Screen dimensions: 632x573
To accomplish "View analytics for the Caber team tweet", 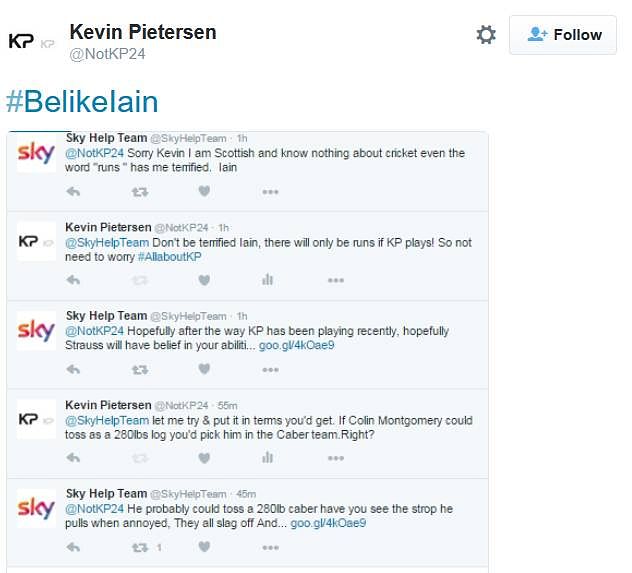I will tap(268, 457).
